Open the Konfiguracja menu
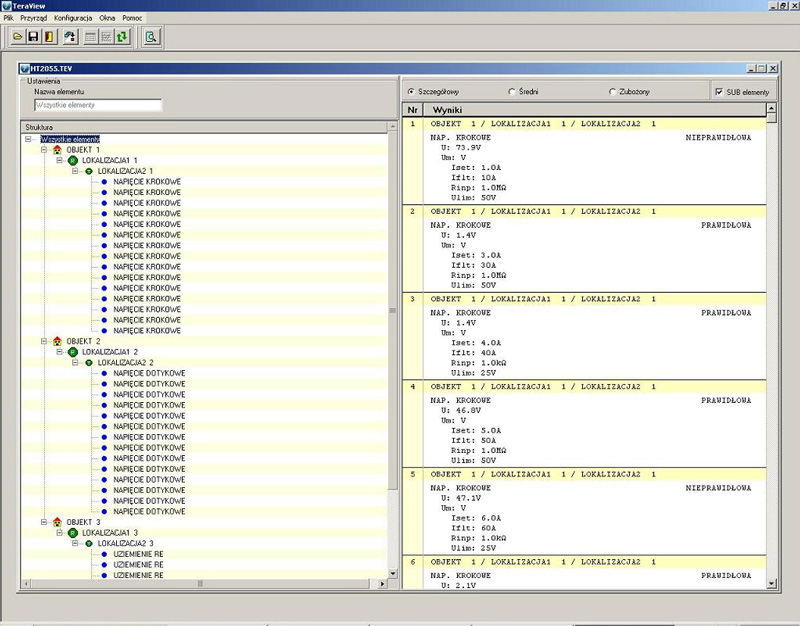 [73, 18]
